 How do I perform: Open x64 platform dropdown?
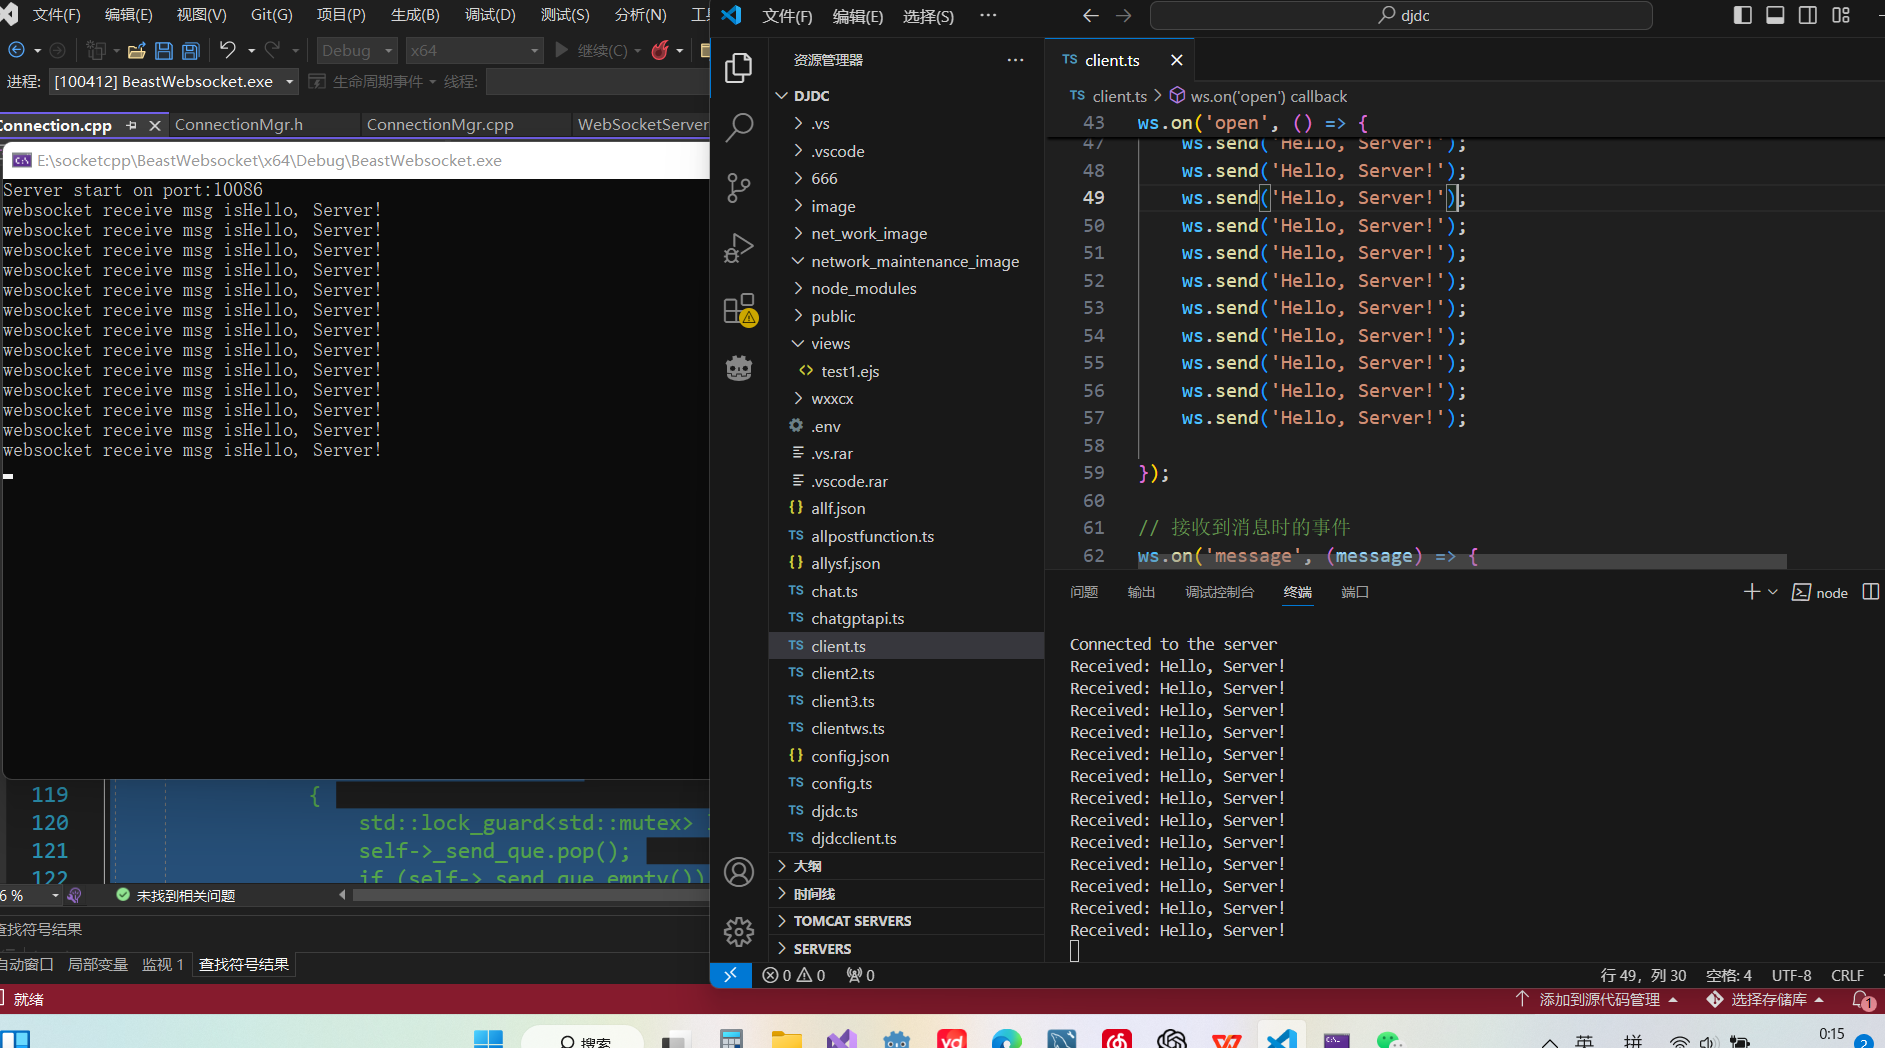(x=474, y=50)
